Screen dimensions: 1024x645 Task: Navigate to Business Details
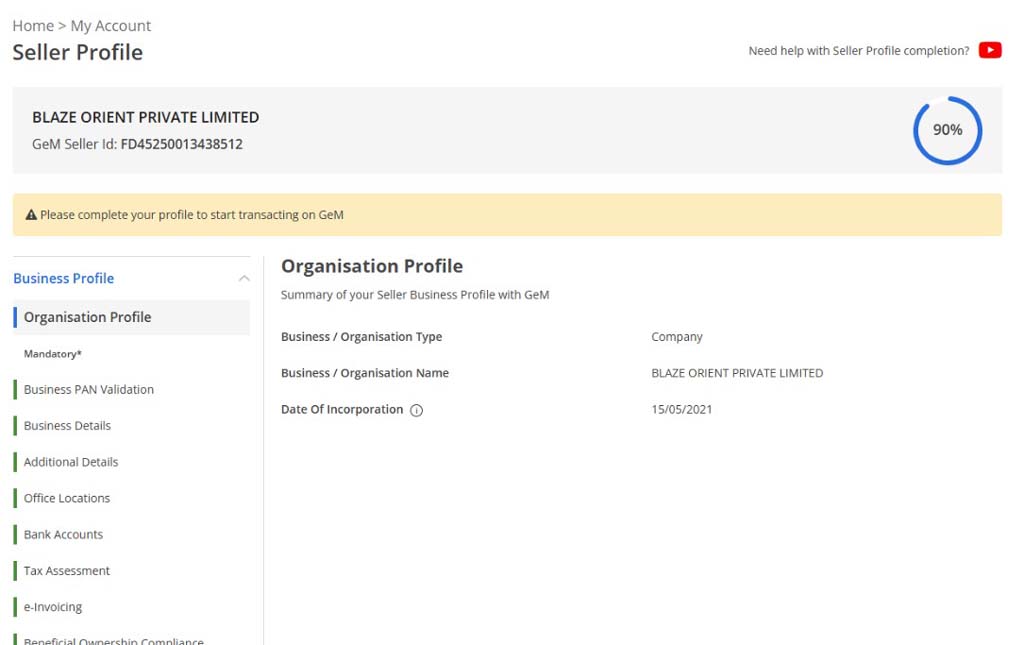click(x=67, y=426)
